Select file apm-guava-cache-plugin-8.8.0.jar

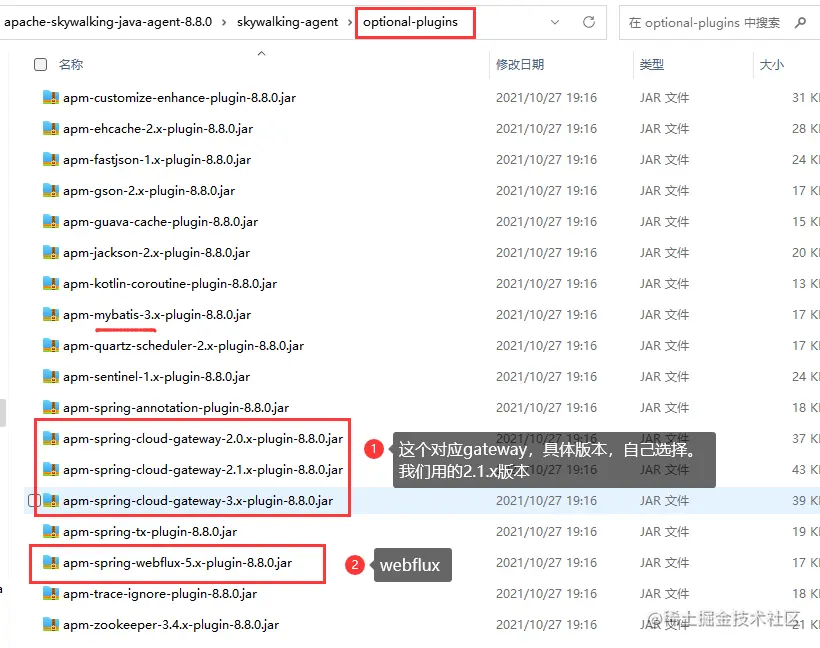pyautogui.click(x=161, y=222)
